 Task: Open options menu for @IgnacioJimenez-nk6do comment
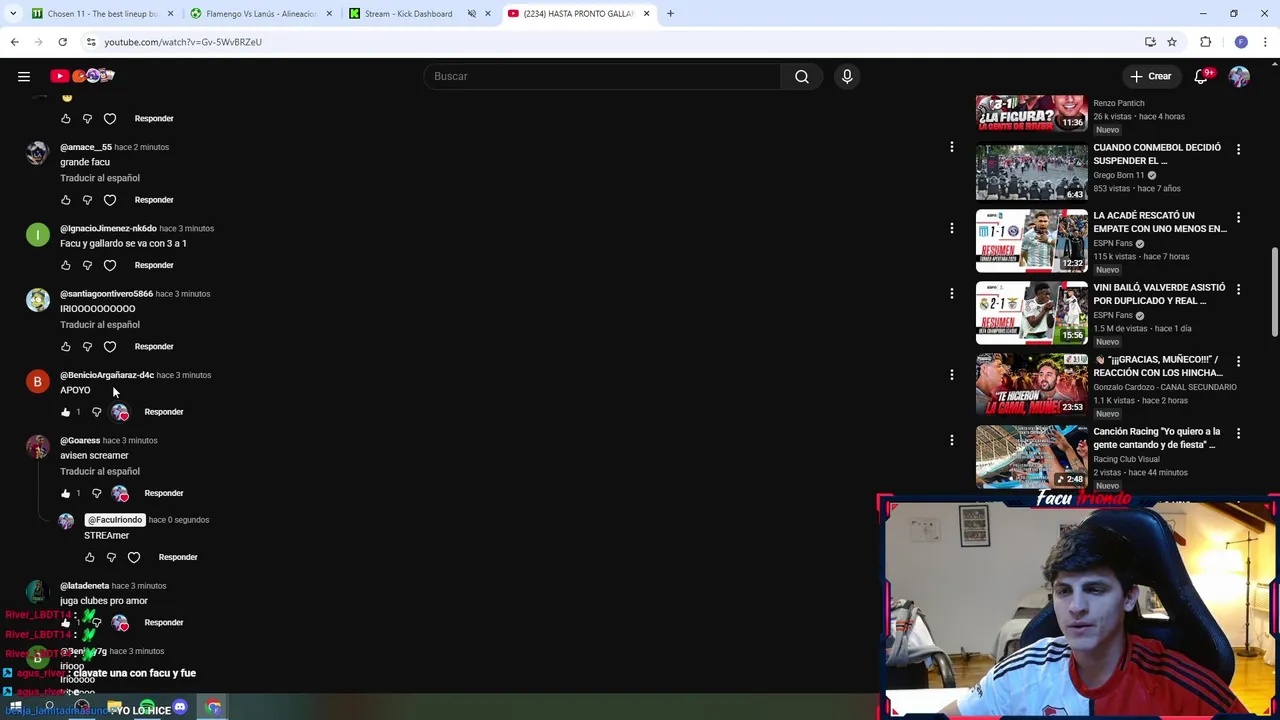point(951,228)
